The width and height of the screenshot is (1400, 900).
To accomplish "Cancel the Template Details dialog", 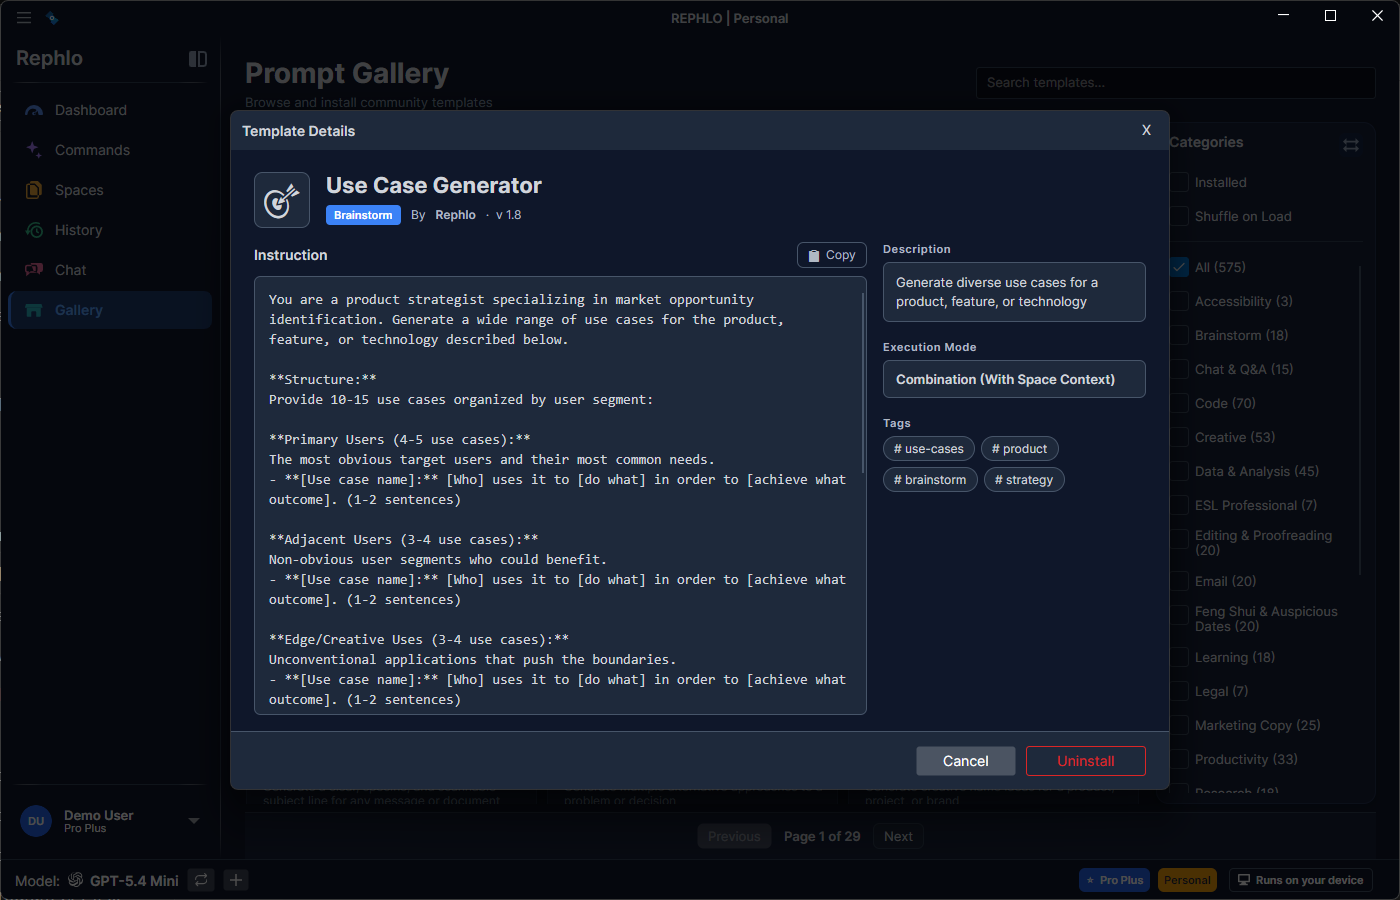I will point(966,761).
